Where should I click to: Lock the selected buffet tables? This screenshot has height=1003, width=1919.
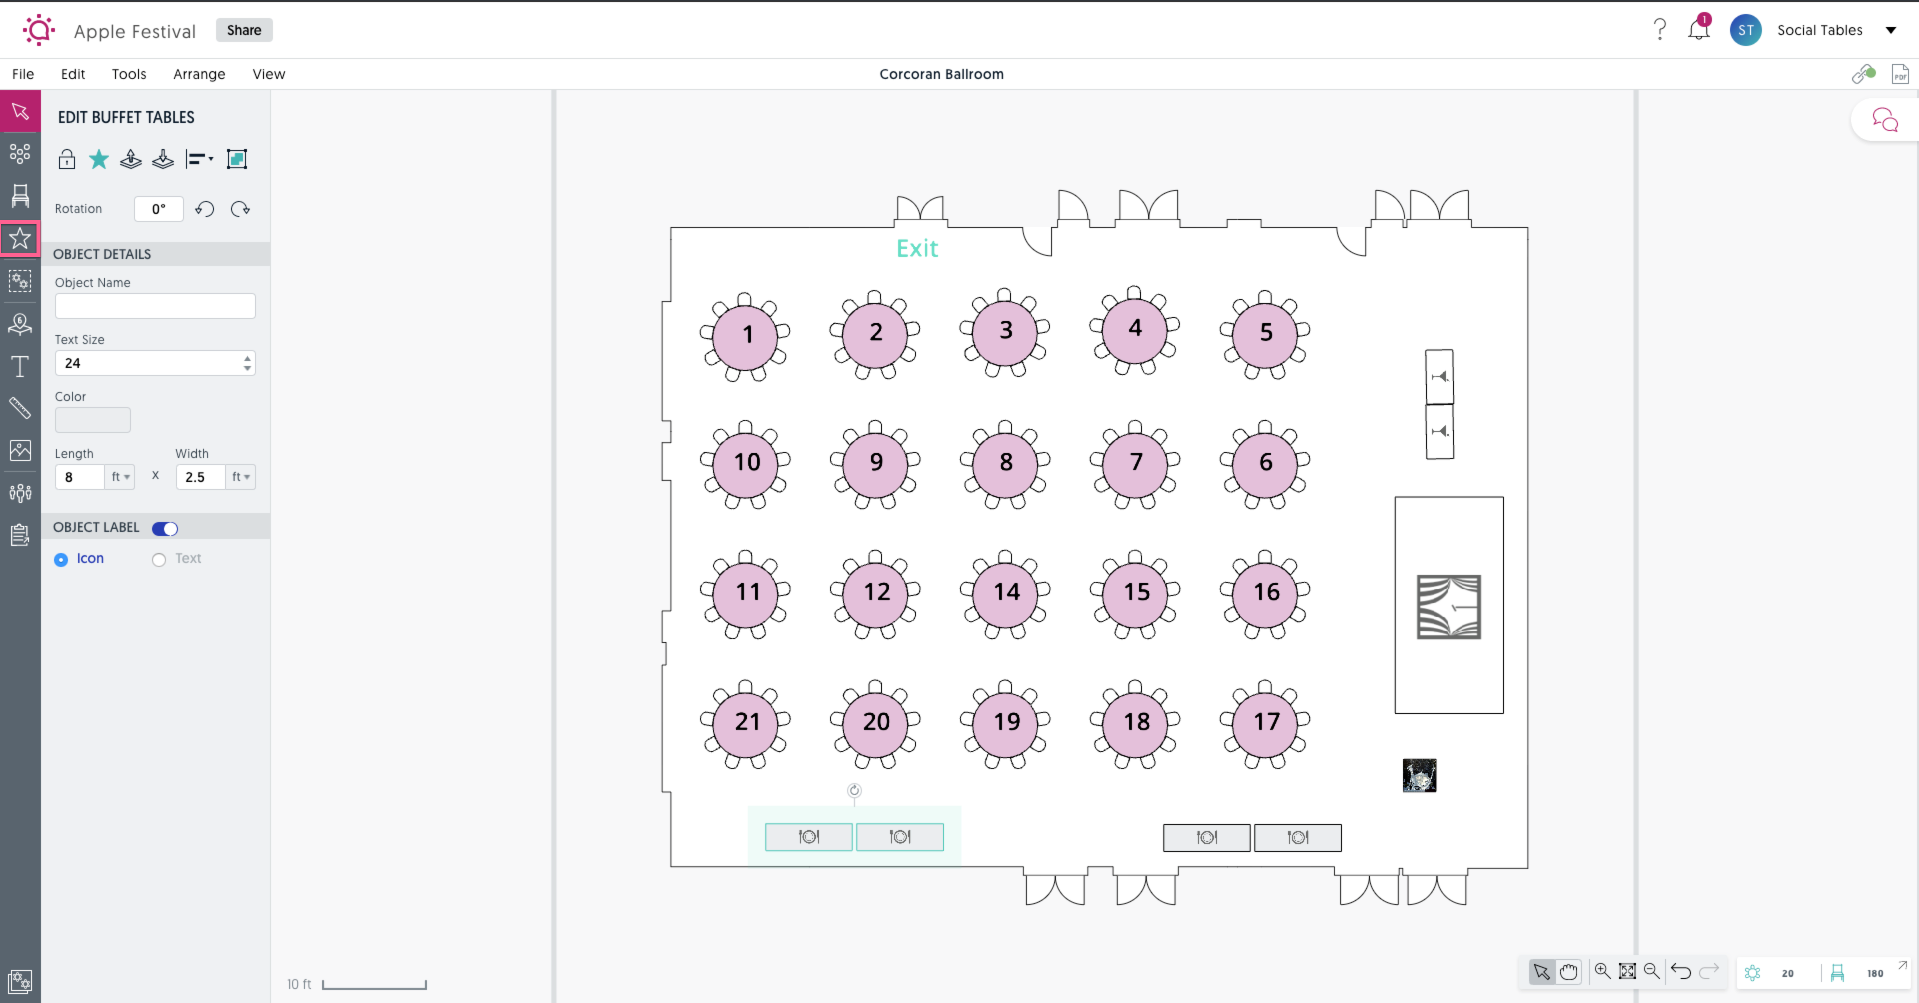[67, 159]
